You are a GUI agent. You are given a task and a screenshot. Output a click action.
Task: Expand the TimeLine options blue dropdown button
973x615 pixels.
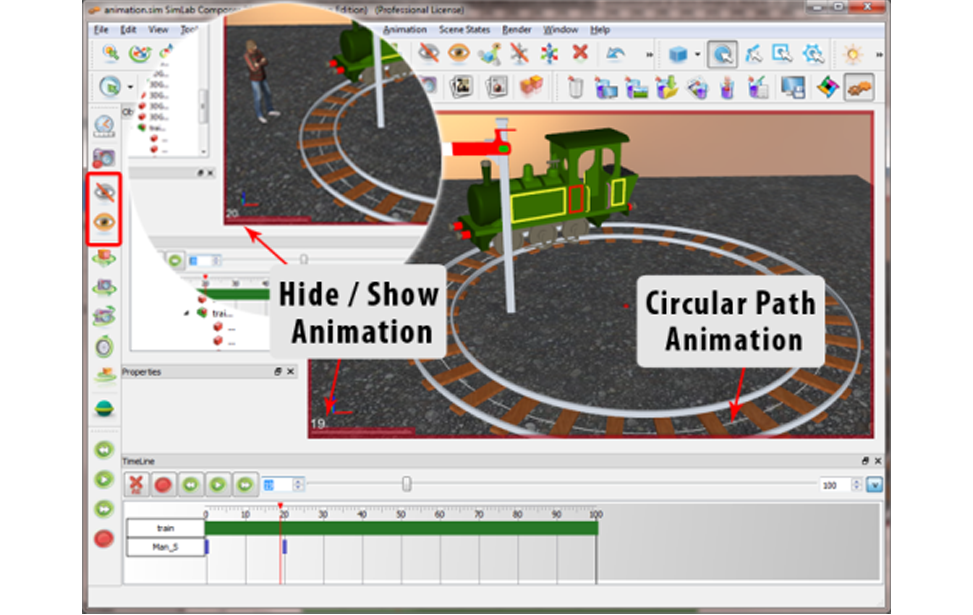click(x=875, y=485)
